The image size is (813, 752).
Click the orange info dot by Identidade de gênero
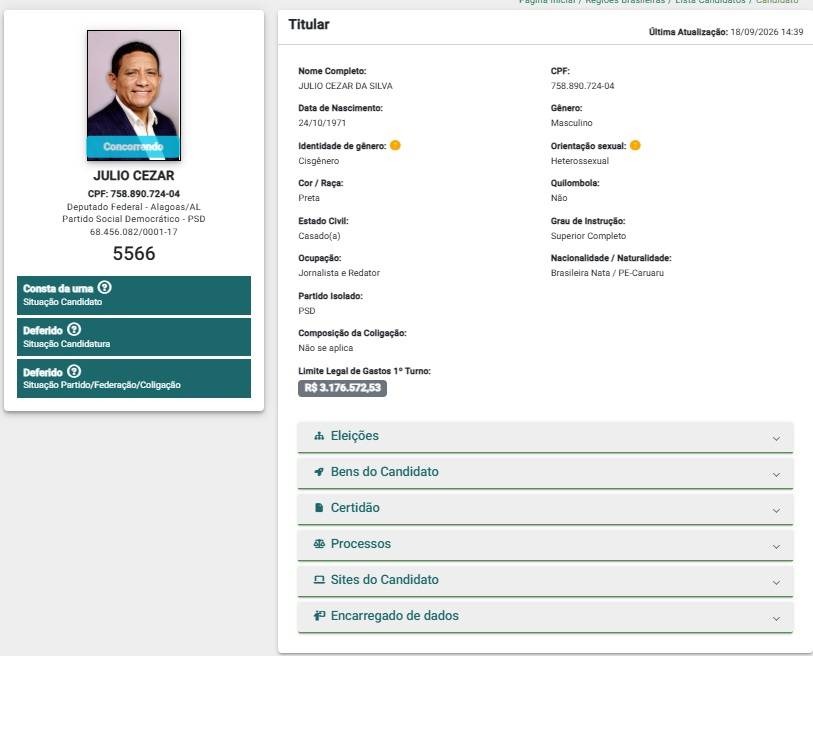click(395, 146)
